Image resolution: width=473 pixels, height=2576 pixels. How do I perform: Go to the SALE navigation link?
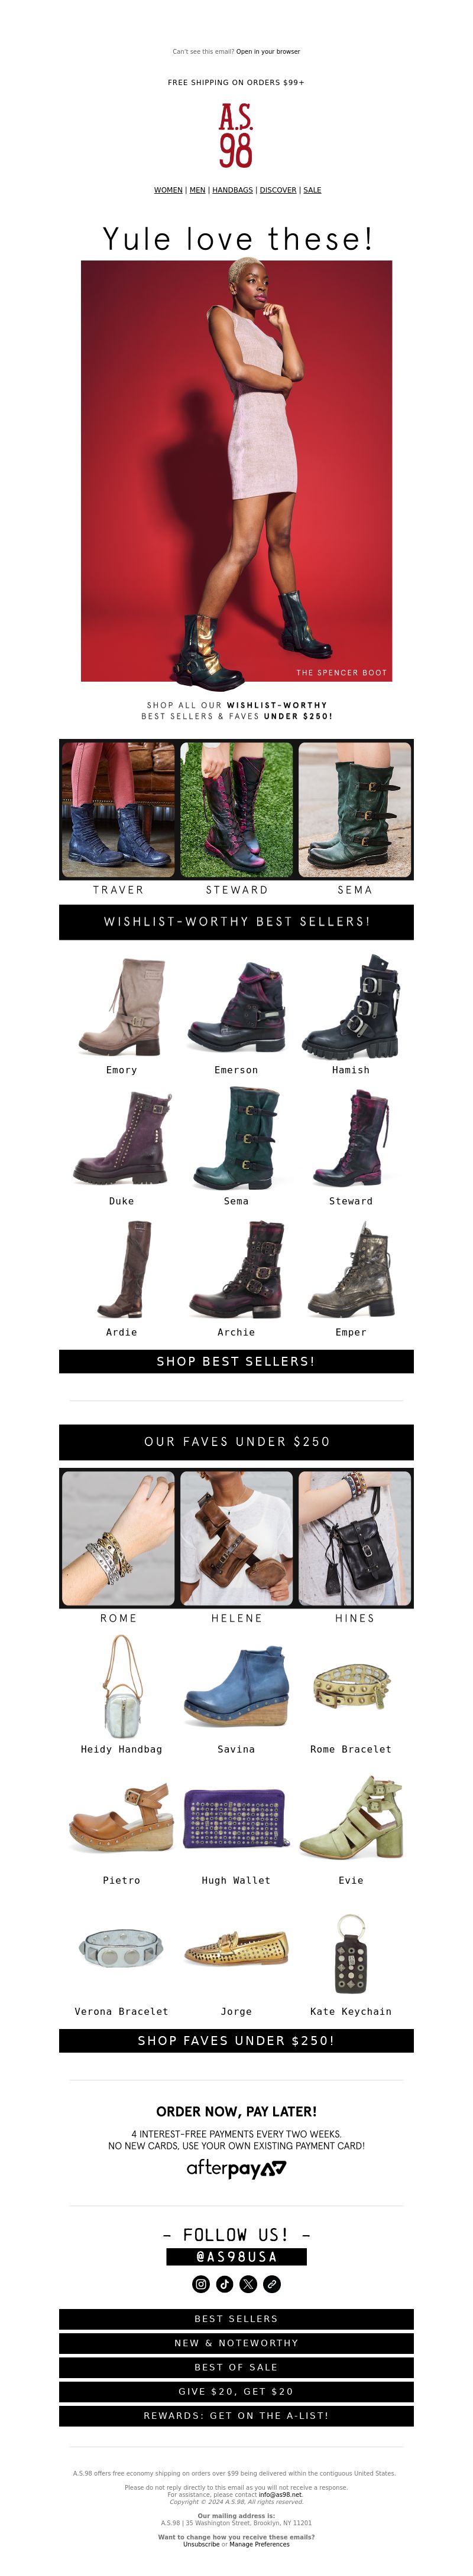(312, 190)
